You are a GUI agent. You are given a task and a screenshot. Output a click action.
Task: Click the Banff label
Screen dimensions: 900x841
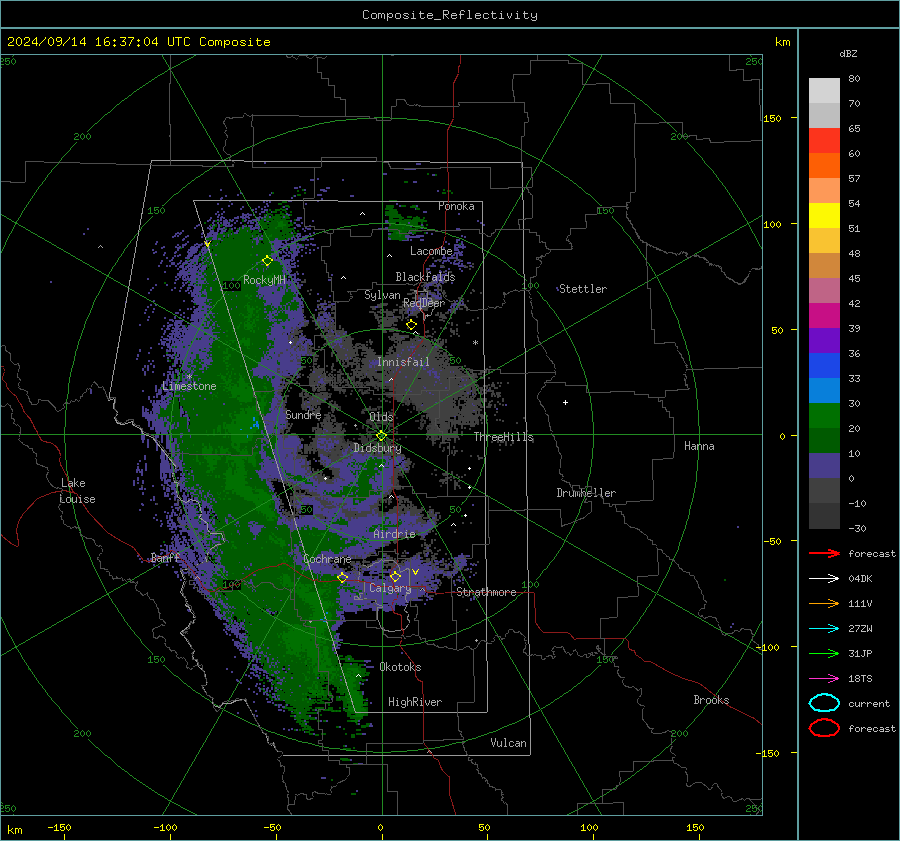tap(165, 557)
